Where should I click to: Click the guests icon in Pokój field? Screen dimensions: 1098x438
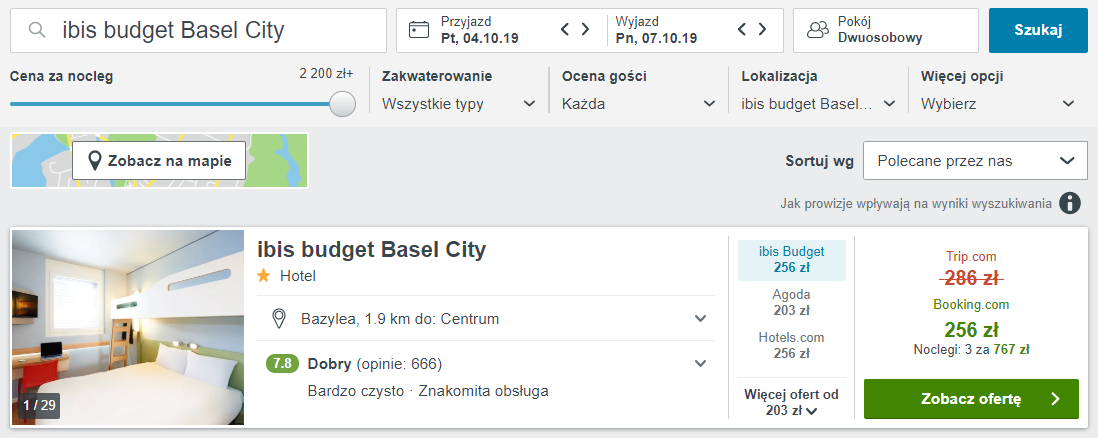pyautogui.click(x=817, y=29)
